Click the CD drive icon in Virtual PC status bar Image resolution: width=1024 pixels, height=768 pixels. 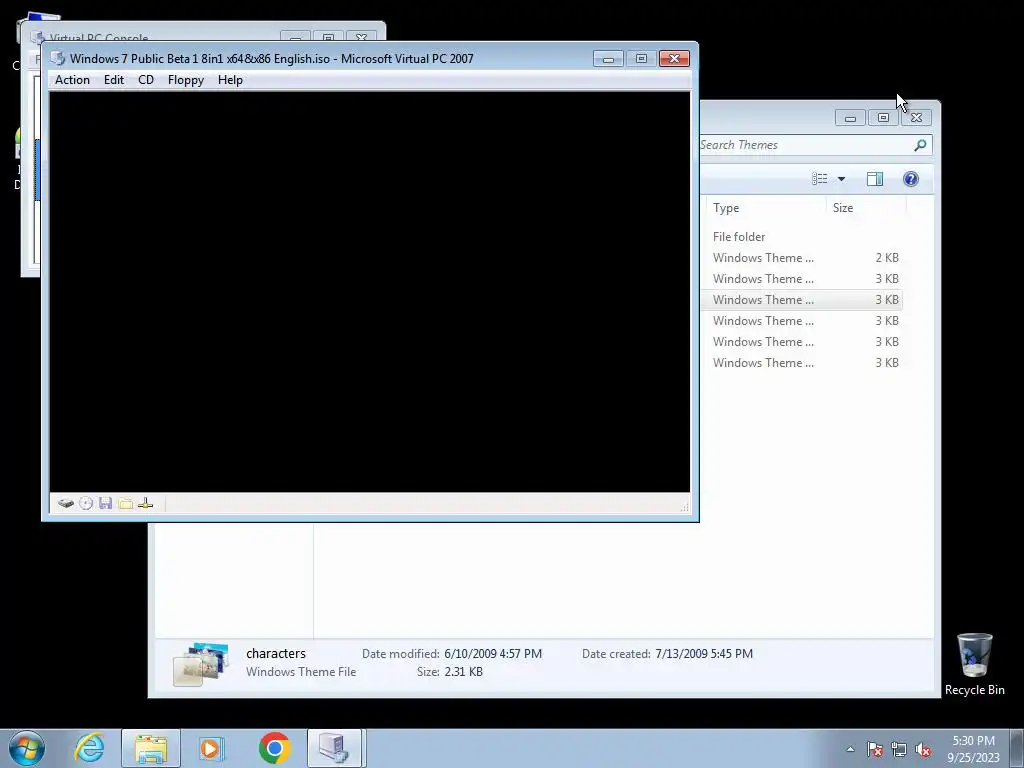coord(86,504)
